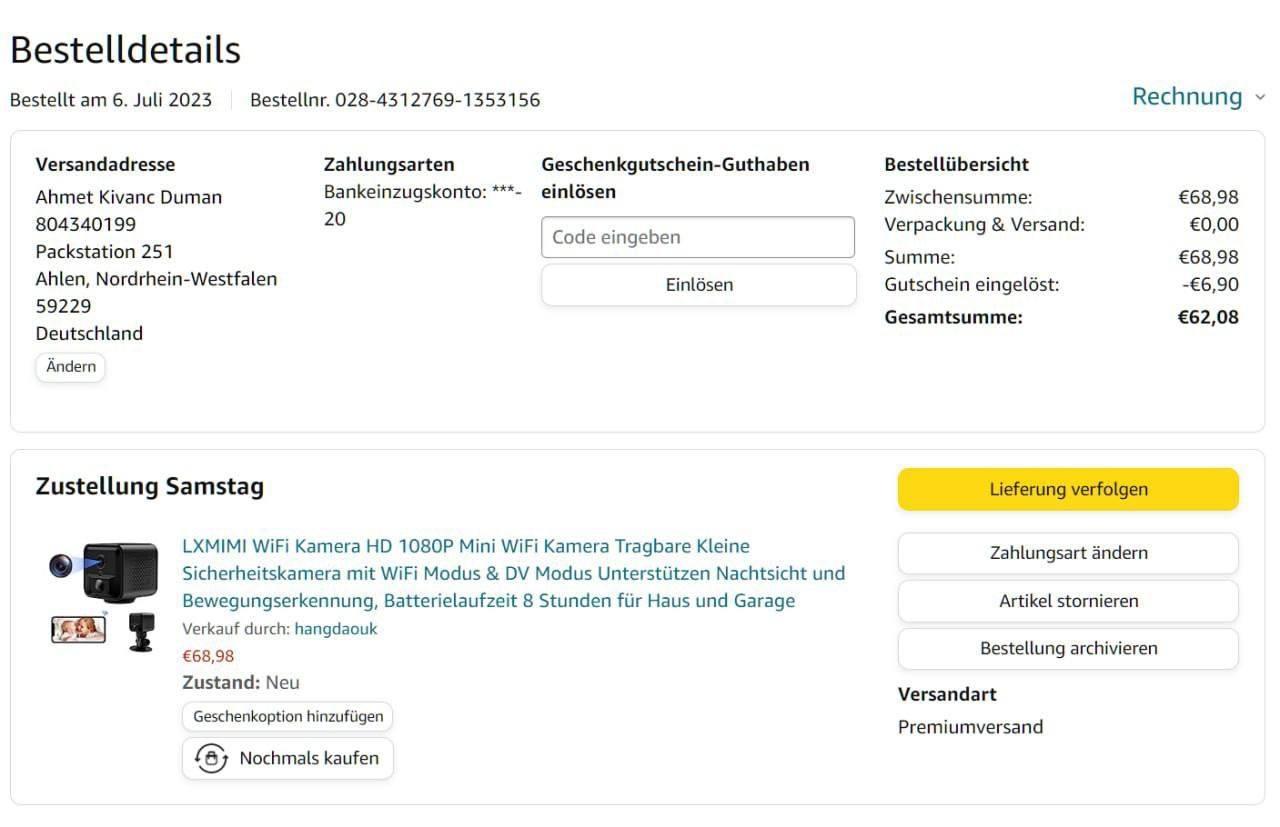Click the Zustellung Samstag heading
This screenshot has height=827, width=1280.
coord(150,487)
